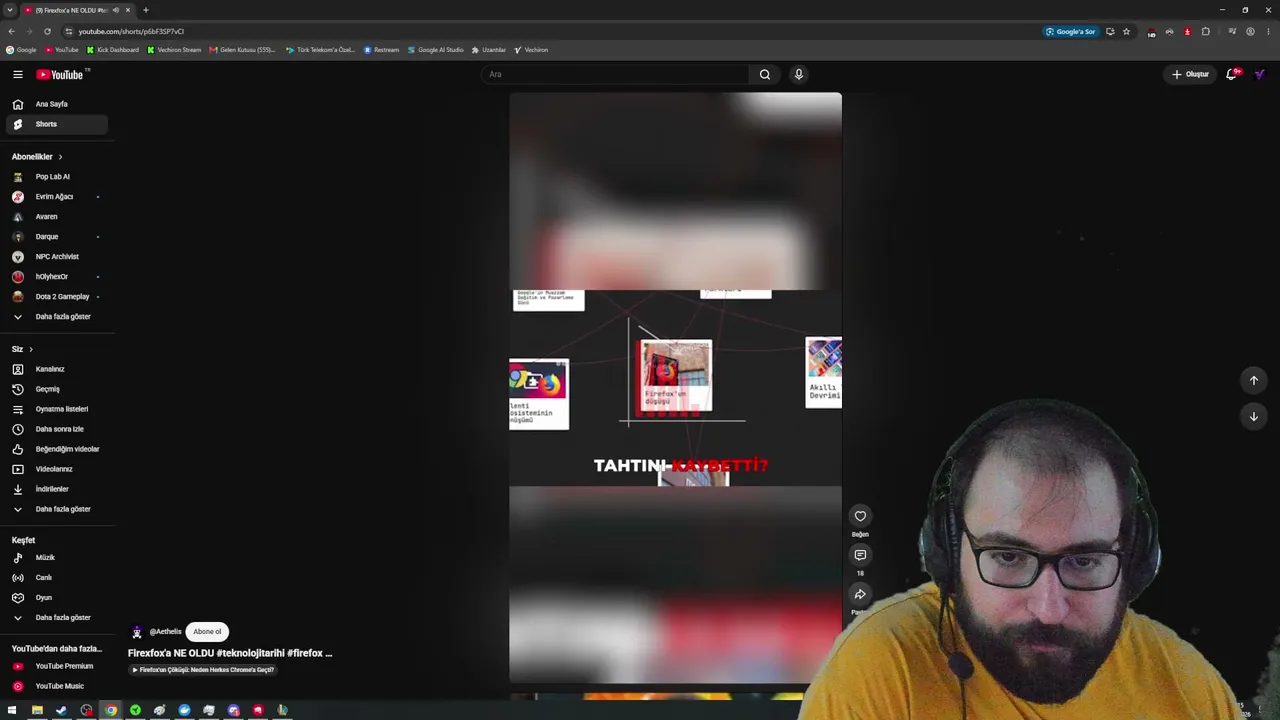Open Restream bookmark
This screenshot has width=1280, height=720.
click(x=381, y=50)
